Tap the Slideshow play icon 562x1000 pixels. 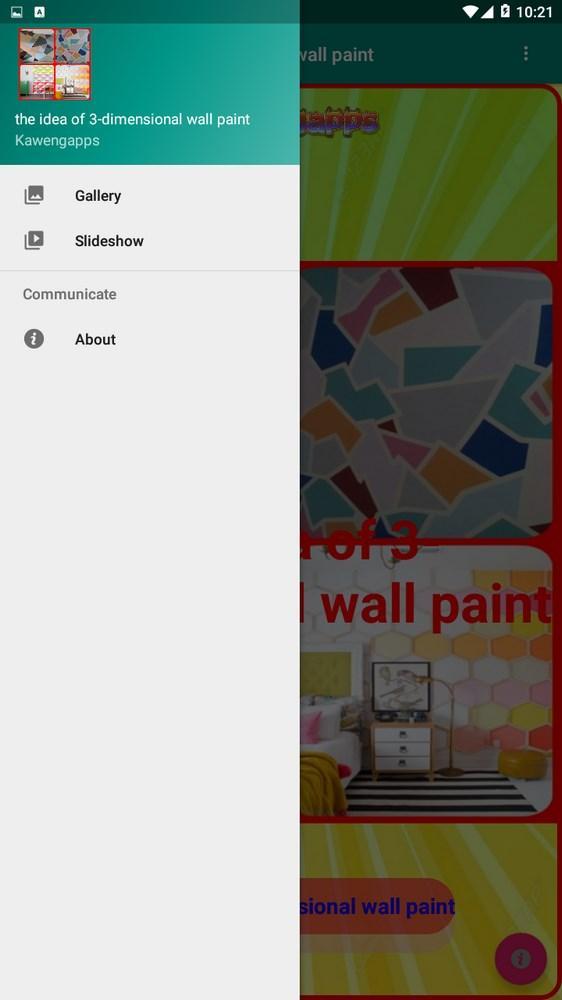click(x=34, y=240)
